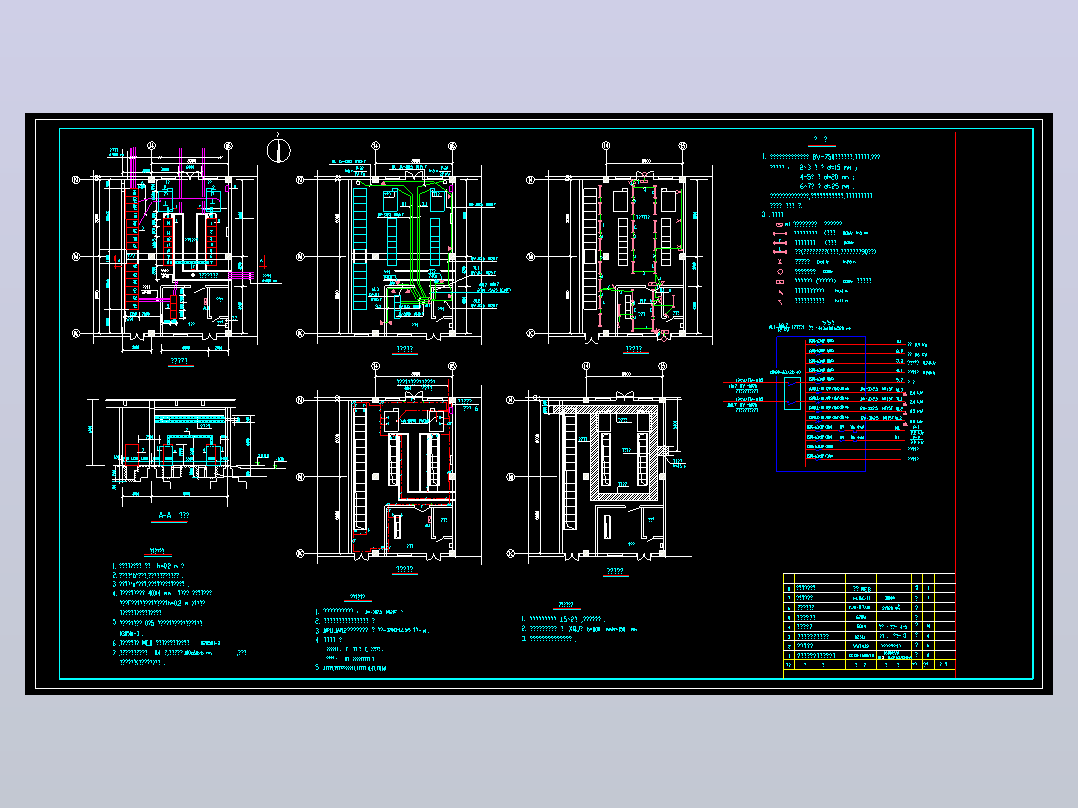Select the floor plan with magenta pipe lines
The image size is (1078, 808).
[175, 251]
